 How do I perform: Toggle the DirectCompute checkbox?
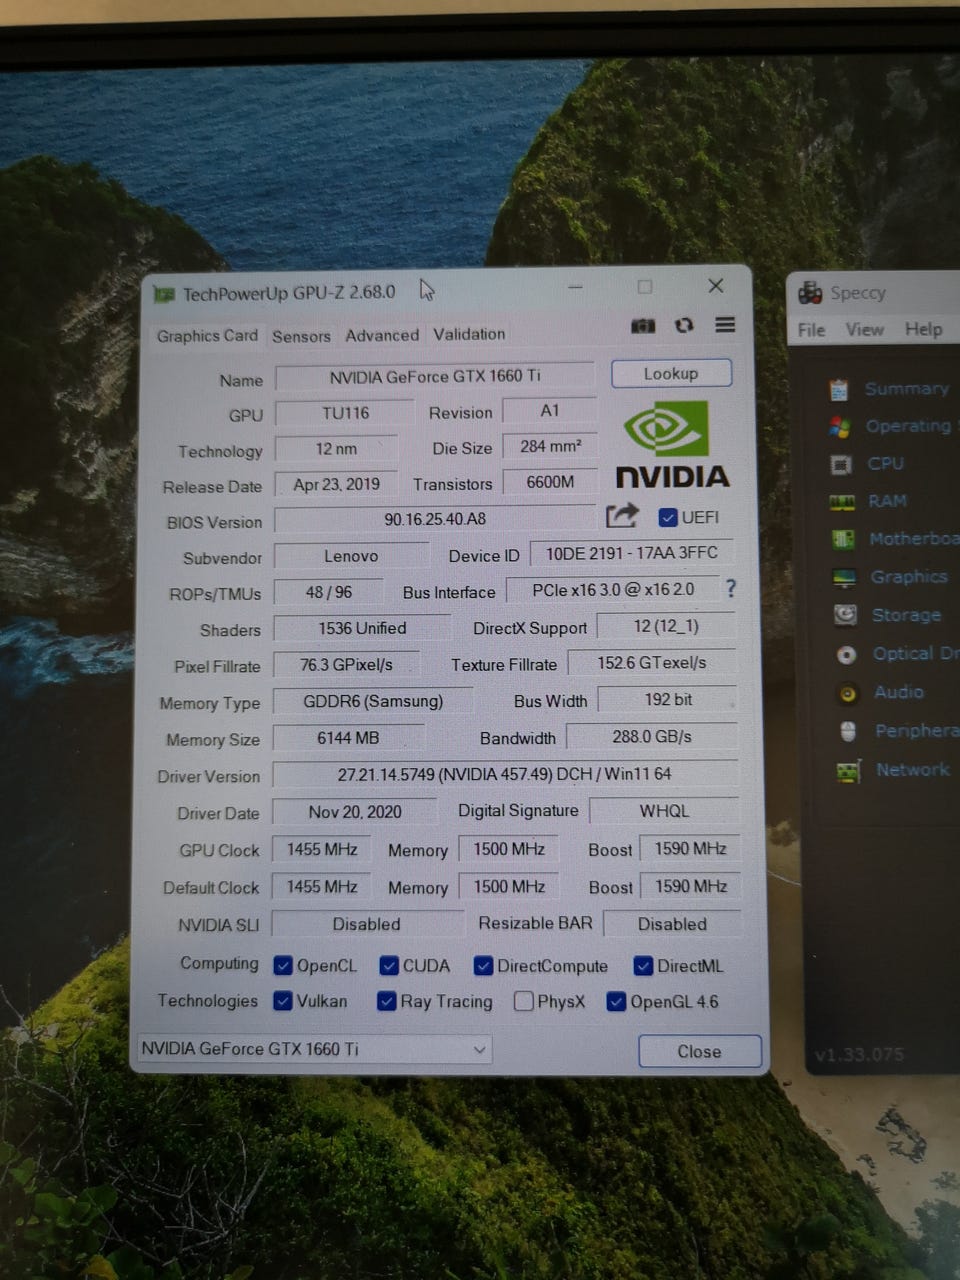[483, 965]
